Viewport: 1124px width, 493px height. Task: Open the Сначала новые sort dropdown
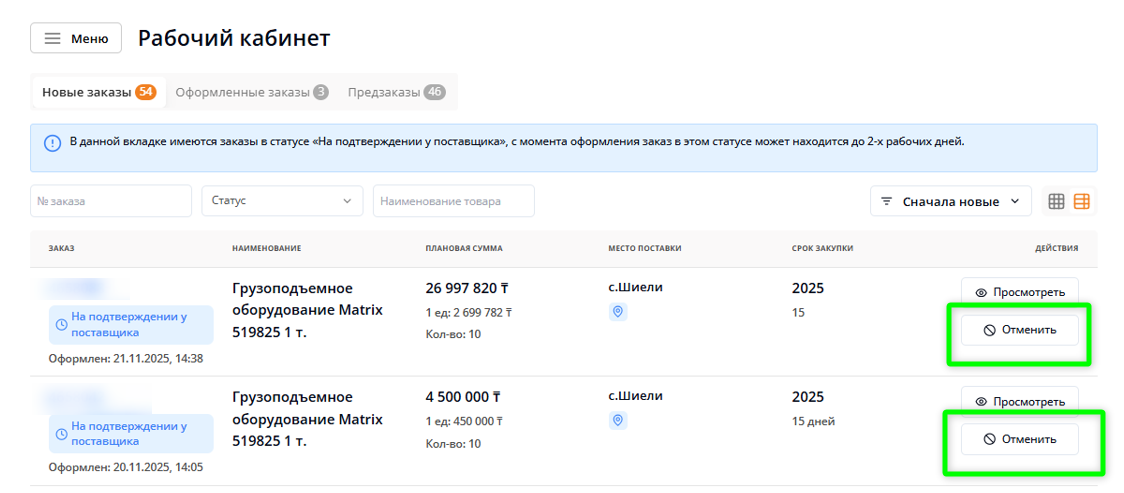(x=950, y=201)
